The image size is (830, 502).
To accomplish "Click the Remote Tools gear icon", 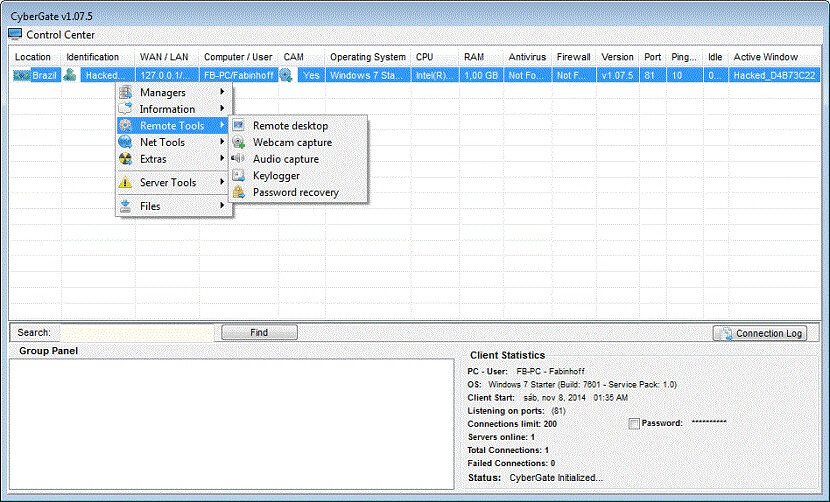I will click(x=125, y=126).
